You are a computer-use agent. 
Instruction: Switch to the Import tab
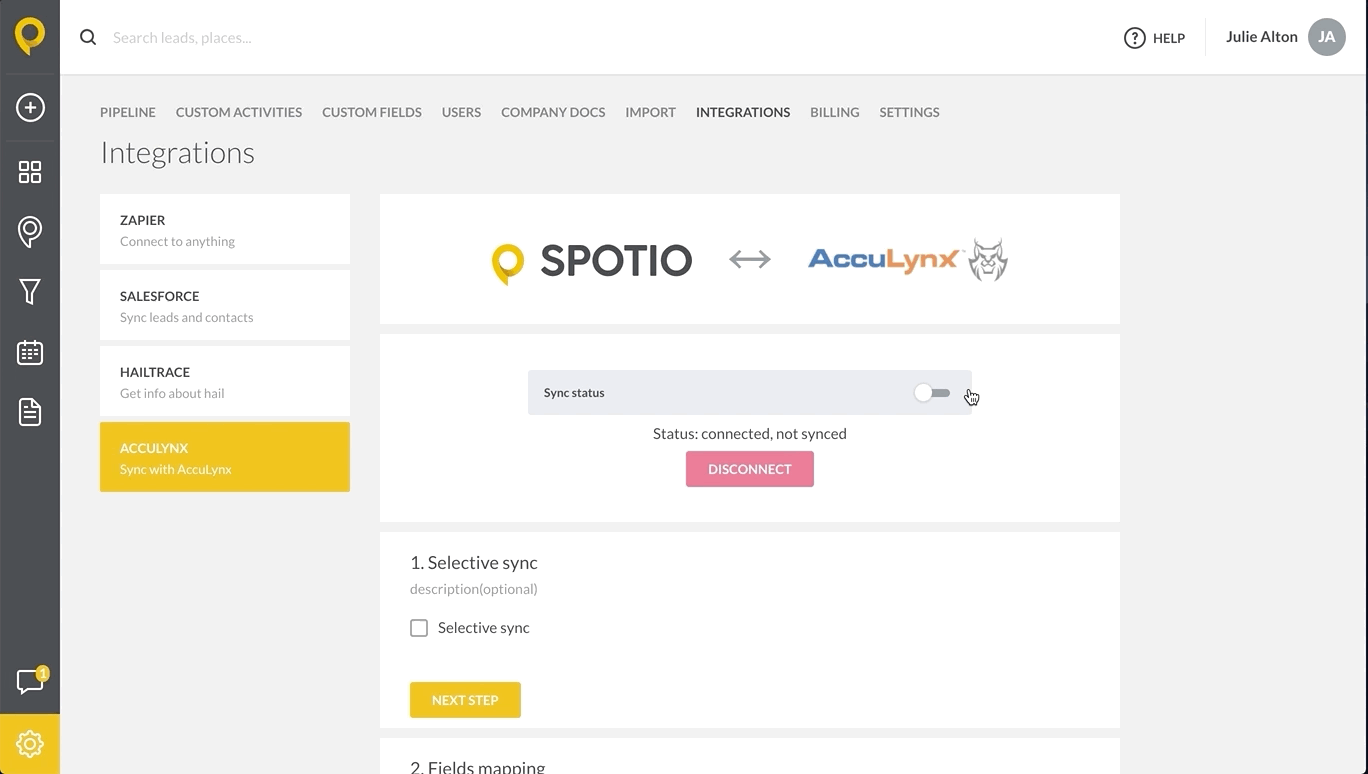pyautogui.click(x=651, y=112)
